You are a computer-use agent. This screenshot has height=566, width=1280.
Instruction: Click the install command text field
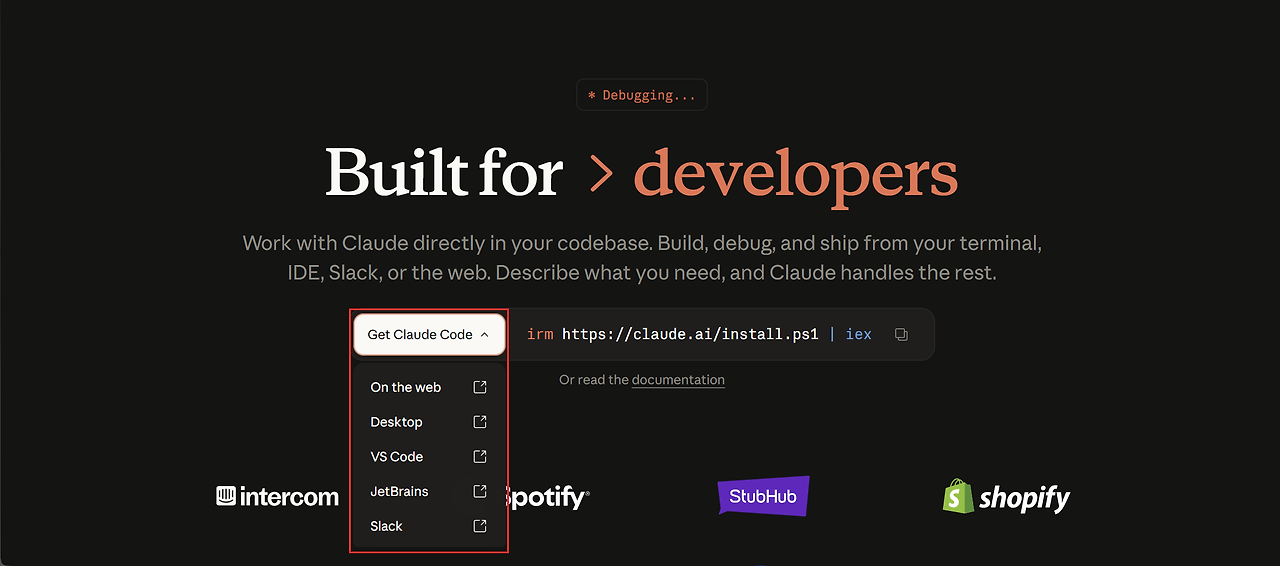pos(699,334)
